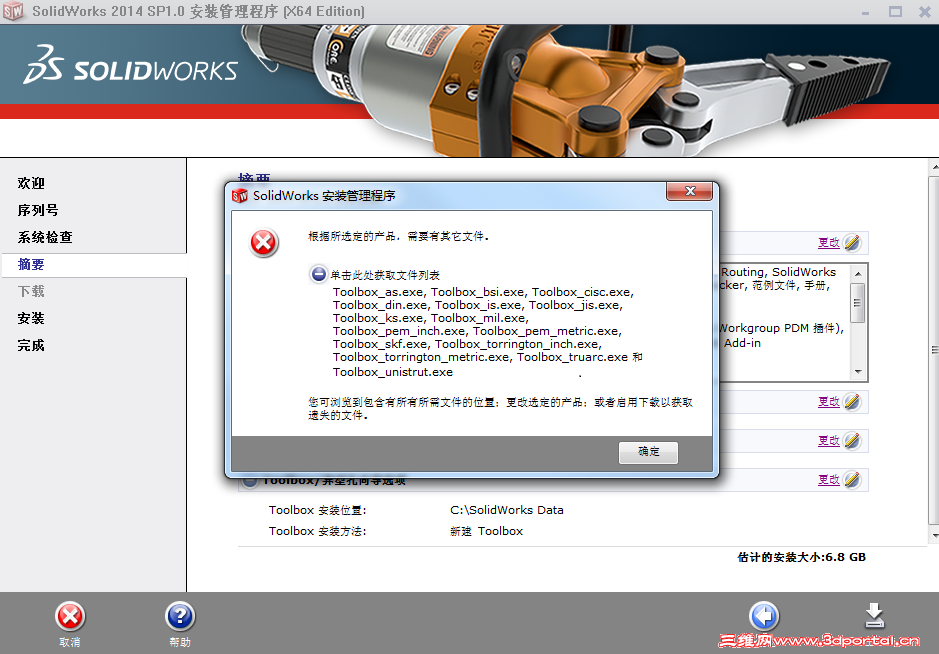Click the 估计的安装大小:6.8 GB text
The image size is (939, 654).
click(x=801, y=558)
